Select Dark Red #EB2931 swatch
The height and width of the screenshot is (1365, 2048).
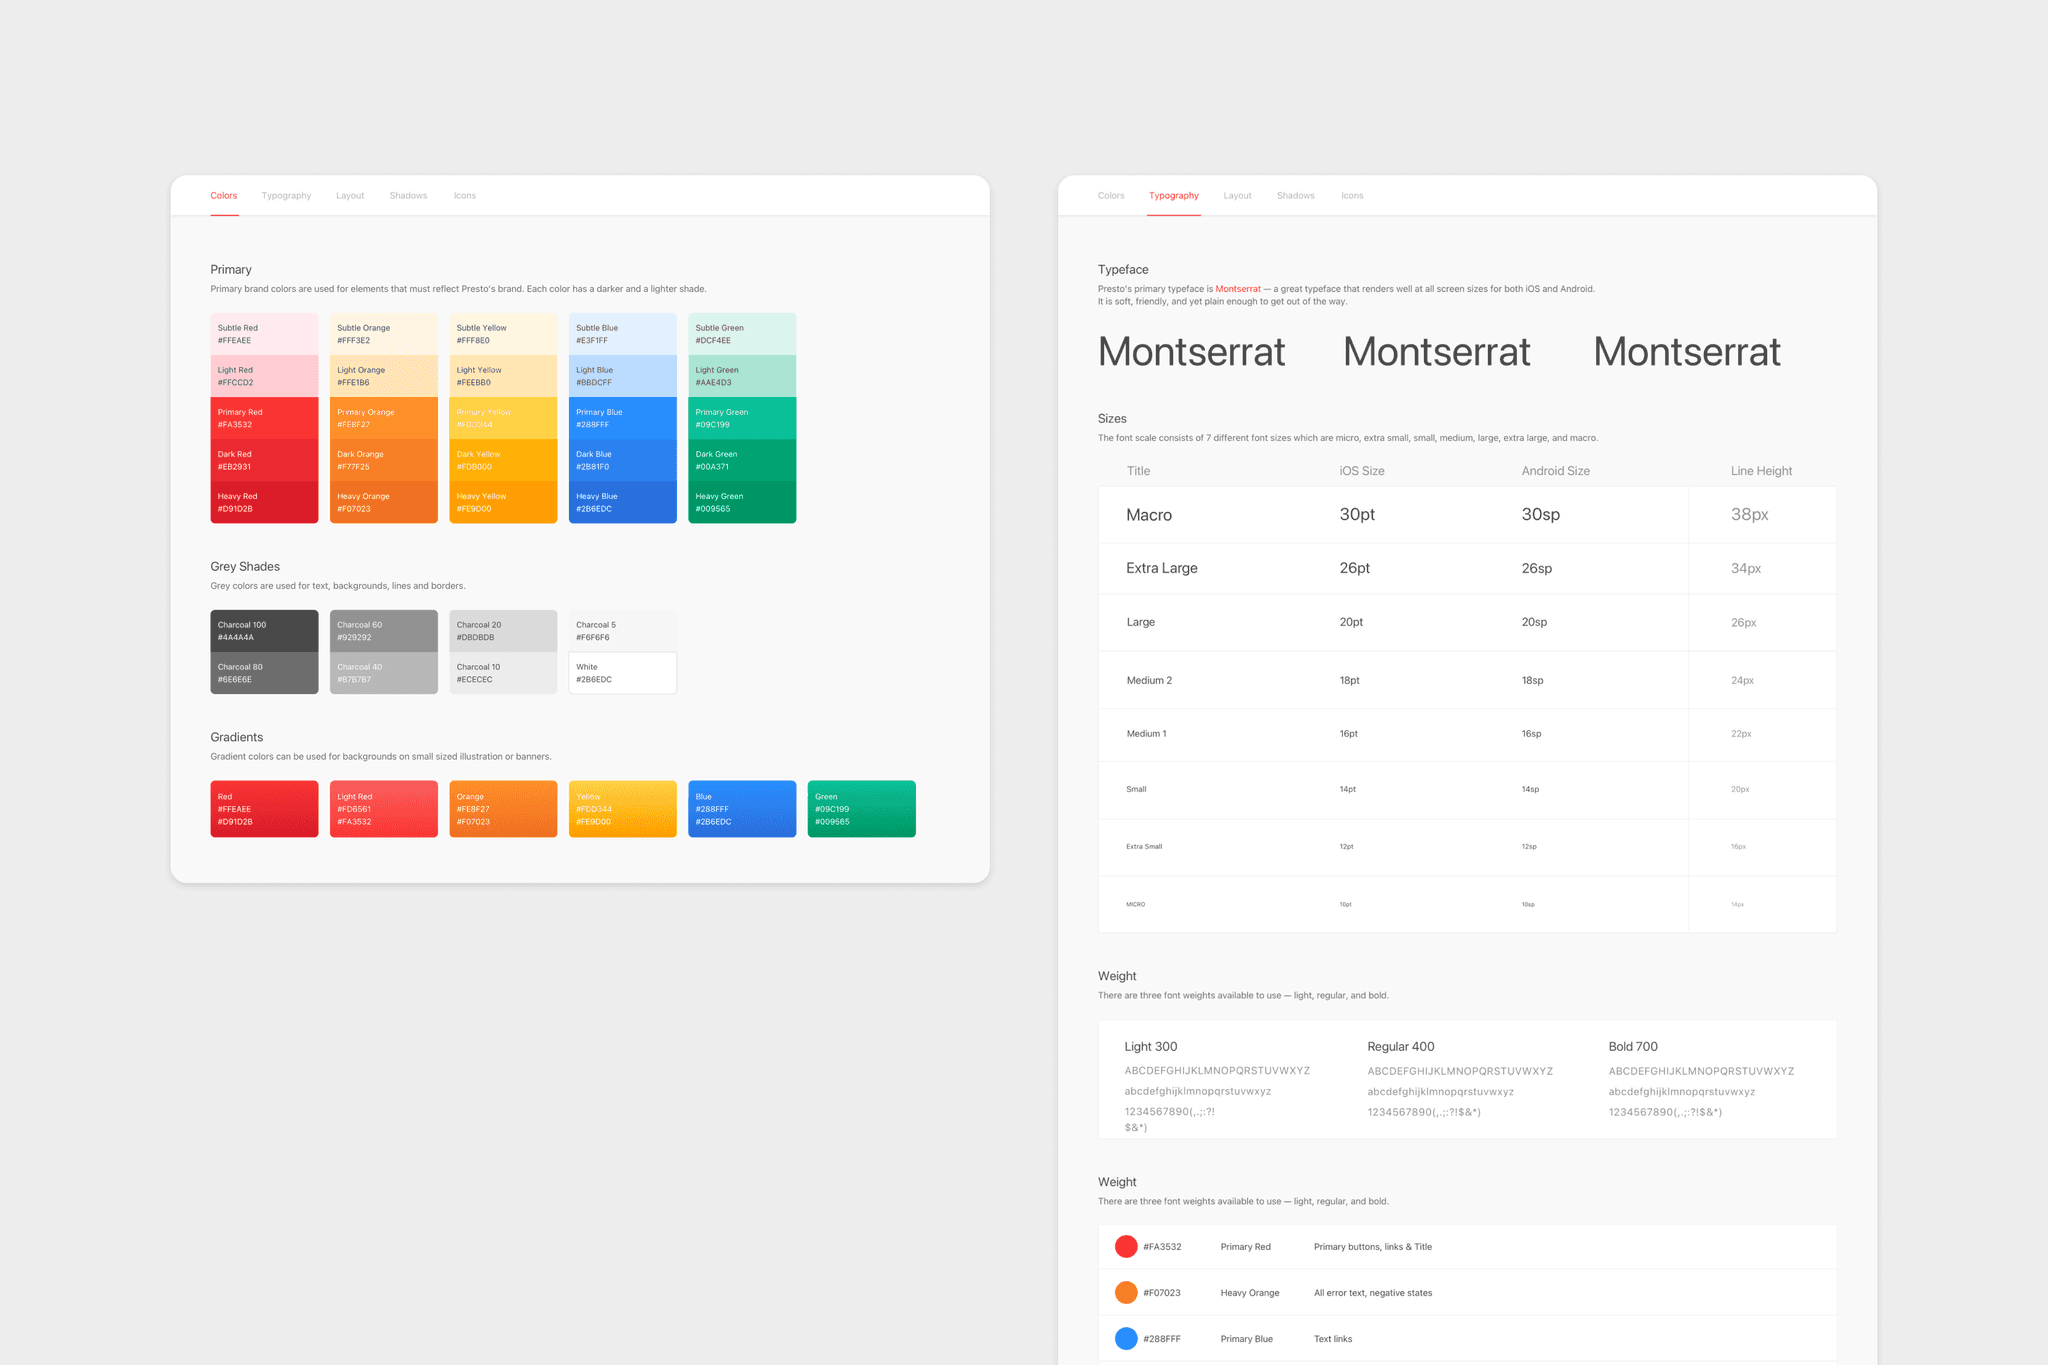[x=264, y=460]
